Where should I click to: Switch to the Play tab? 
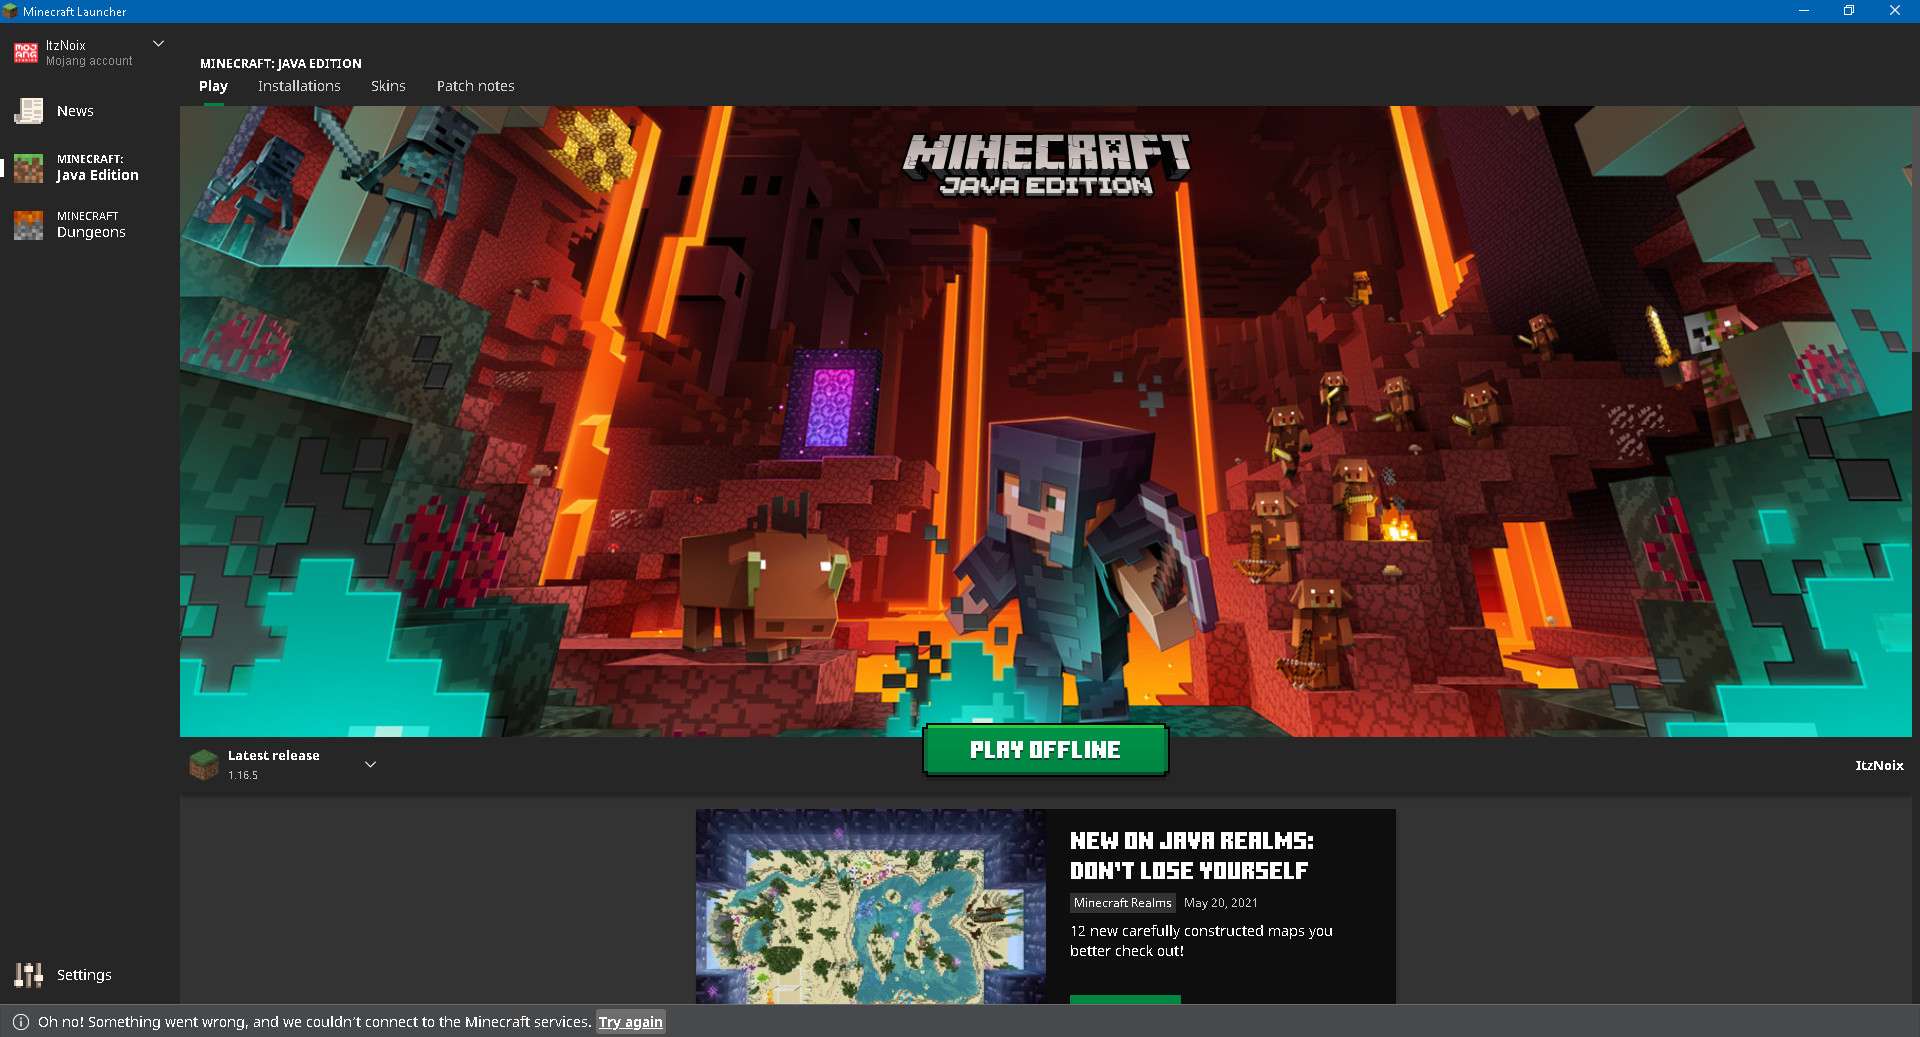[213, 86]
